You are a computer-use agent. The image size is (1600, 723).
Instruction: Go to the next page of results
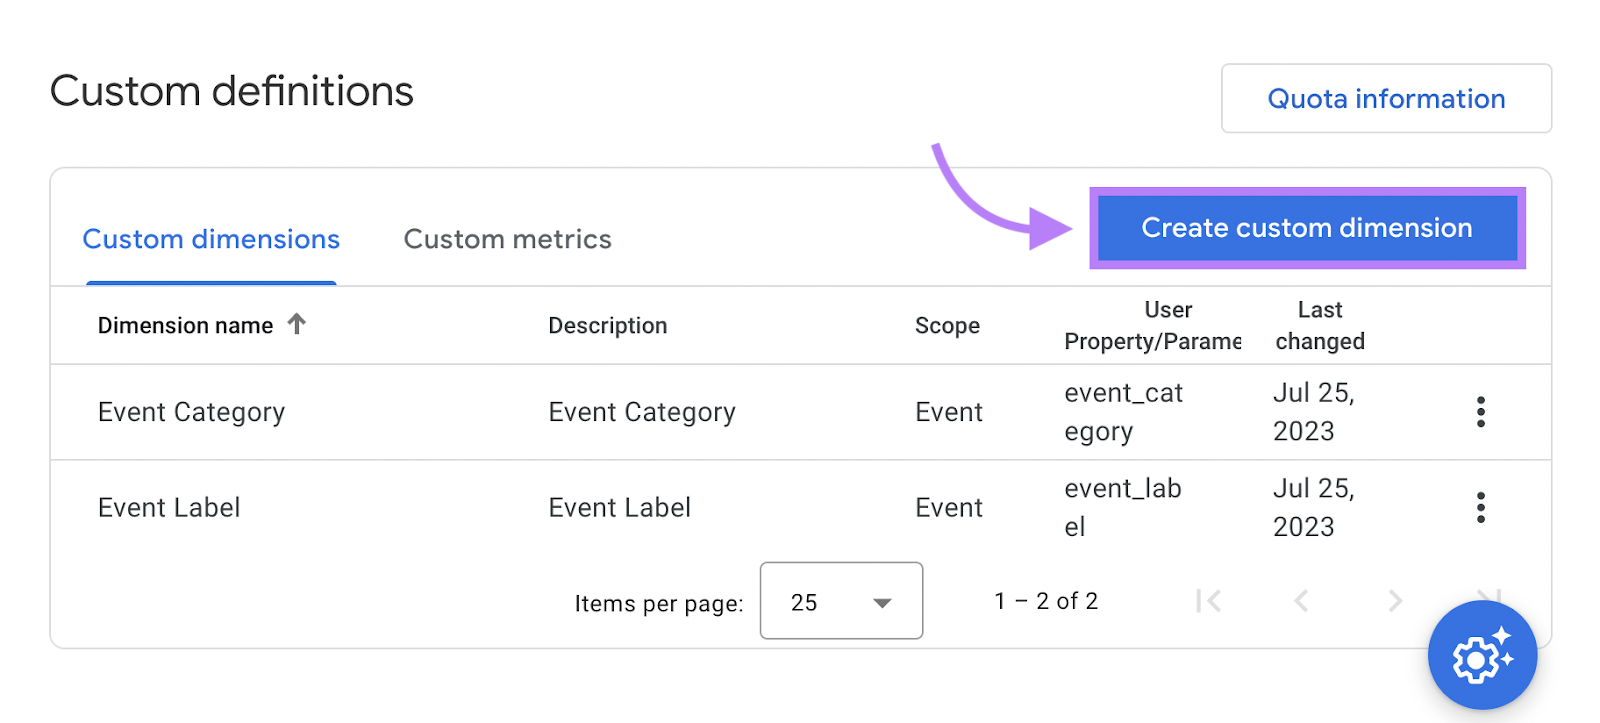[1395, 601]
